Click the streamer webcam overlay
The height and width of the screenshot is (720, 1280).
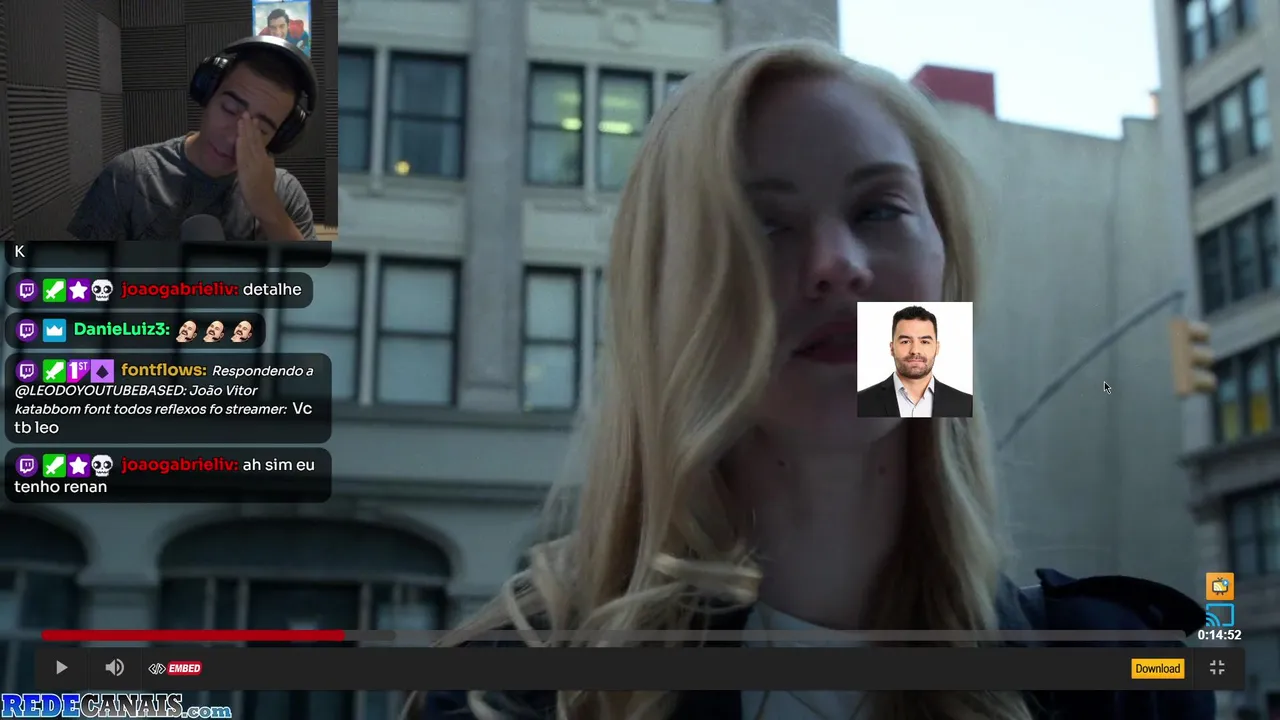click(169, 120)
